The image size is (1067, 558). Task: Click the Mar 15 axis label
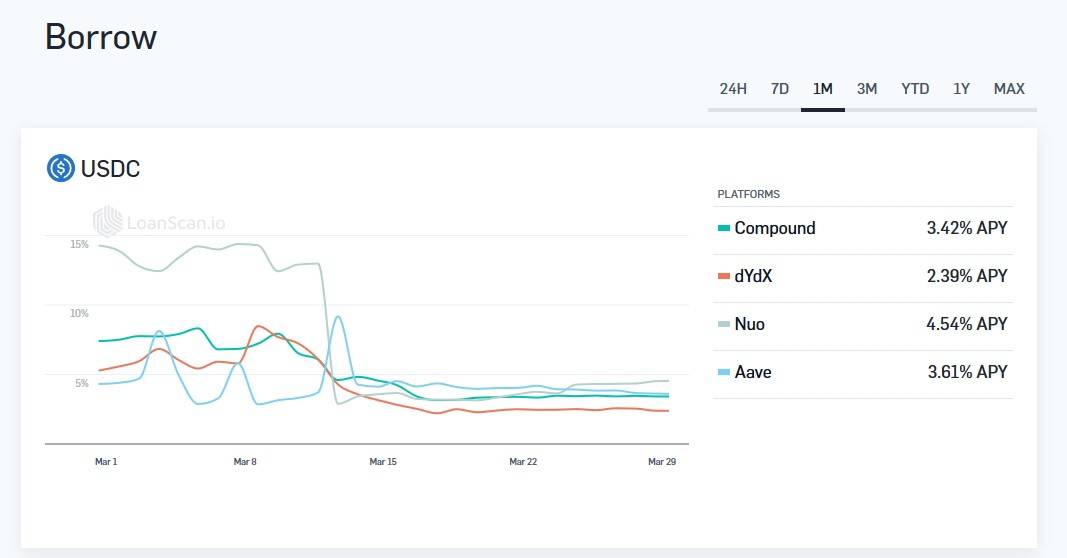click(x=383, y=461)
